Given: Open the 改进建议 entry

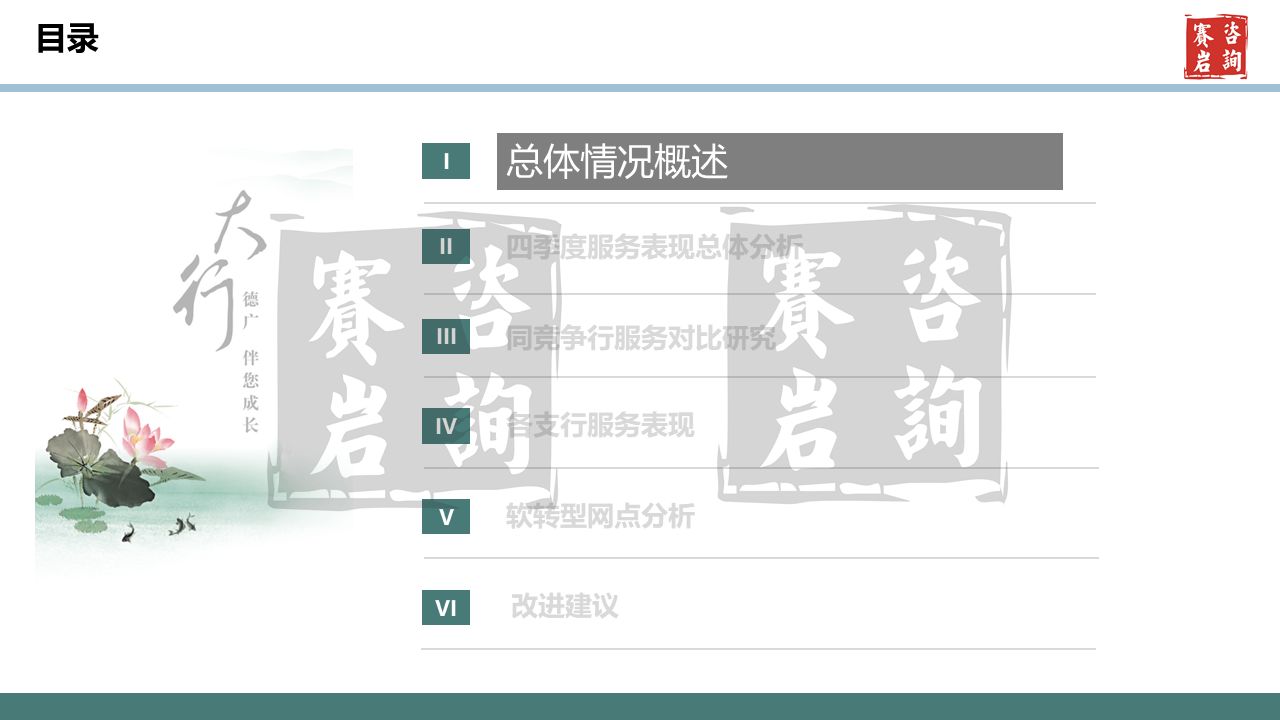Looking at the screenshot, I should pos(565,606).
